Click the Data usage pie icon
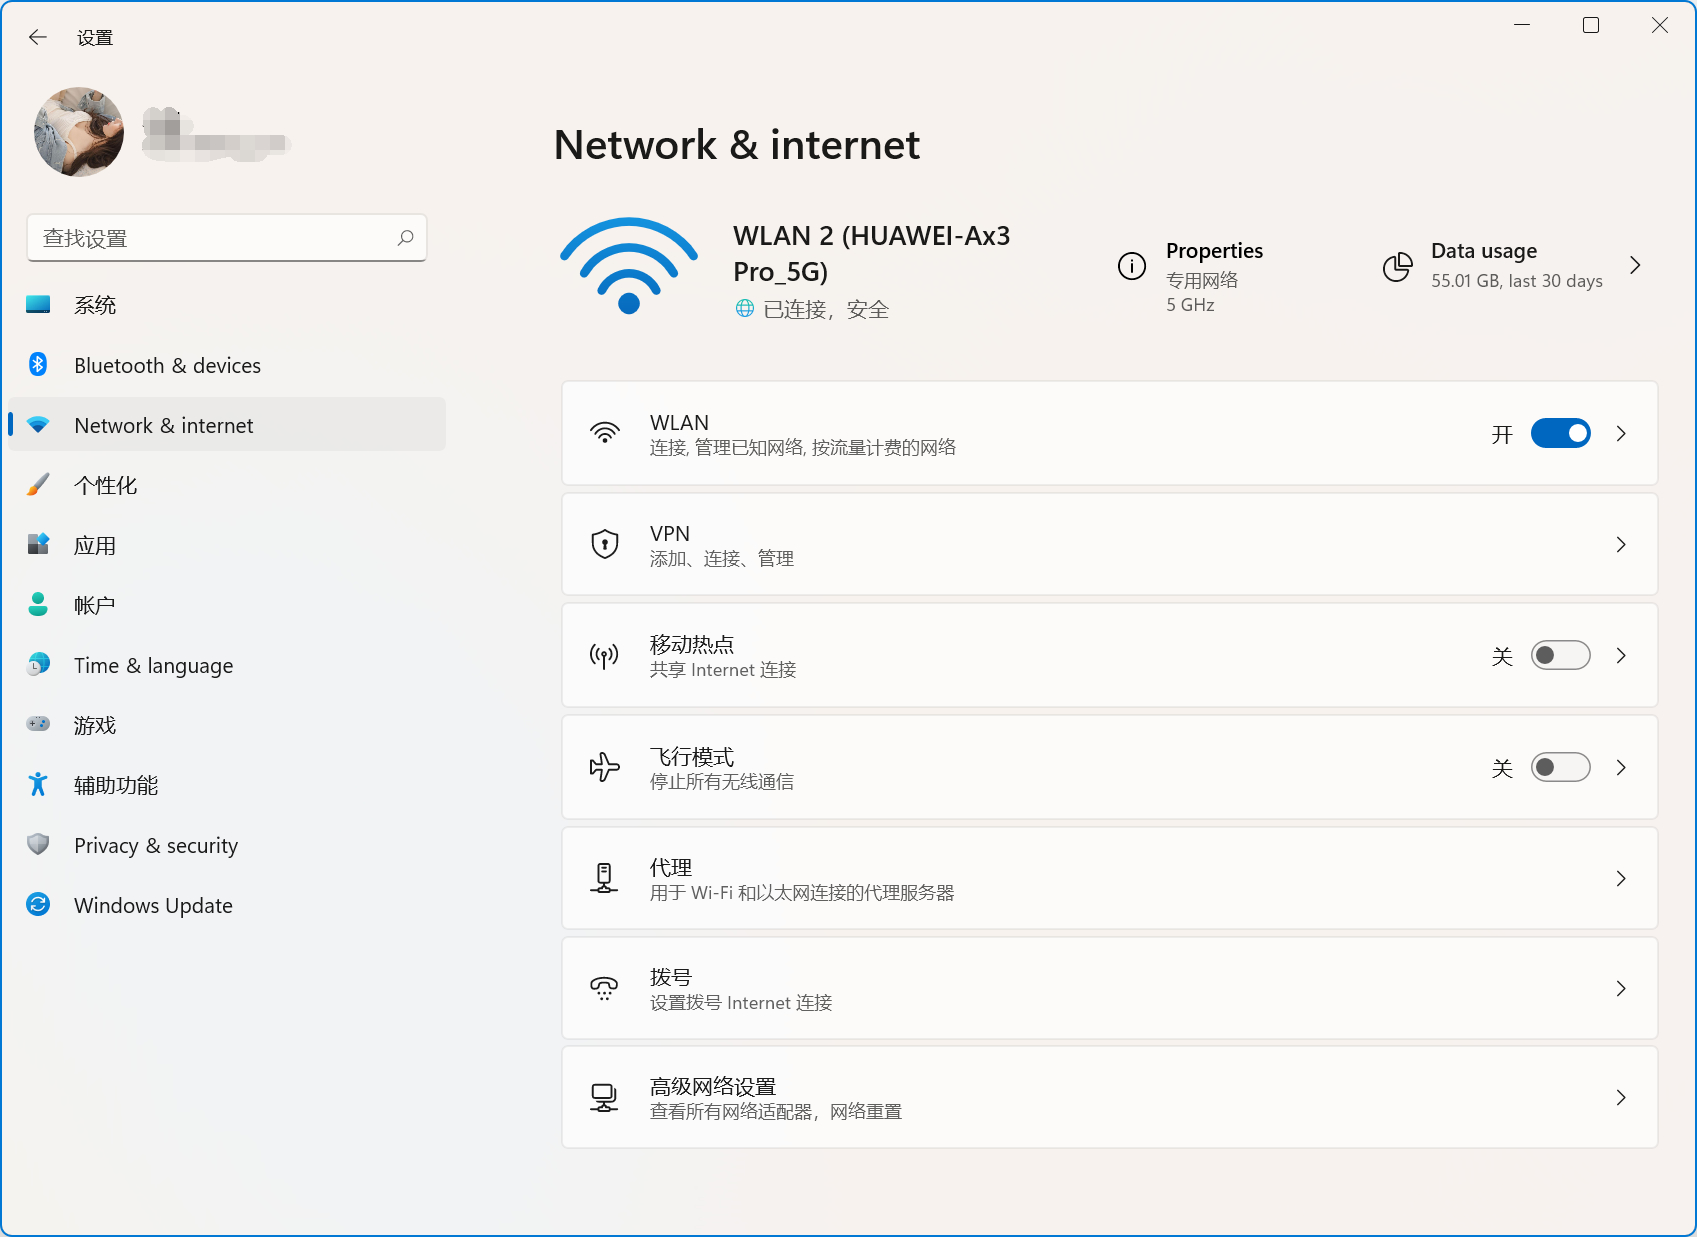 1397,266
